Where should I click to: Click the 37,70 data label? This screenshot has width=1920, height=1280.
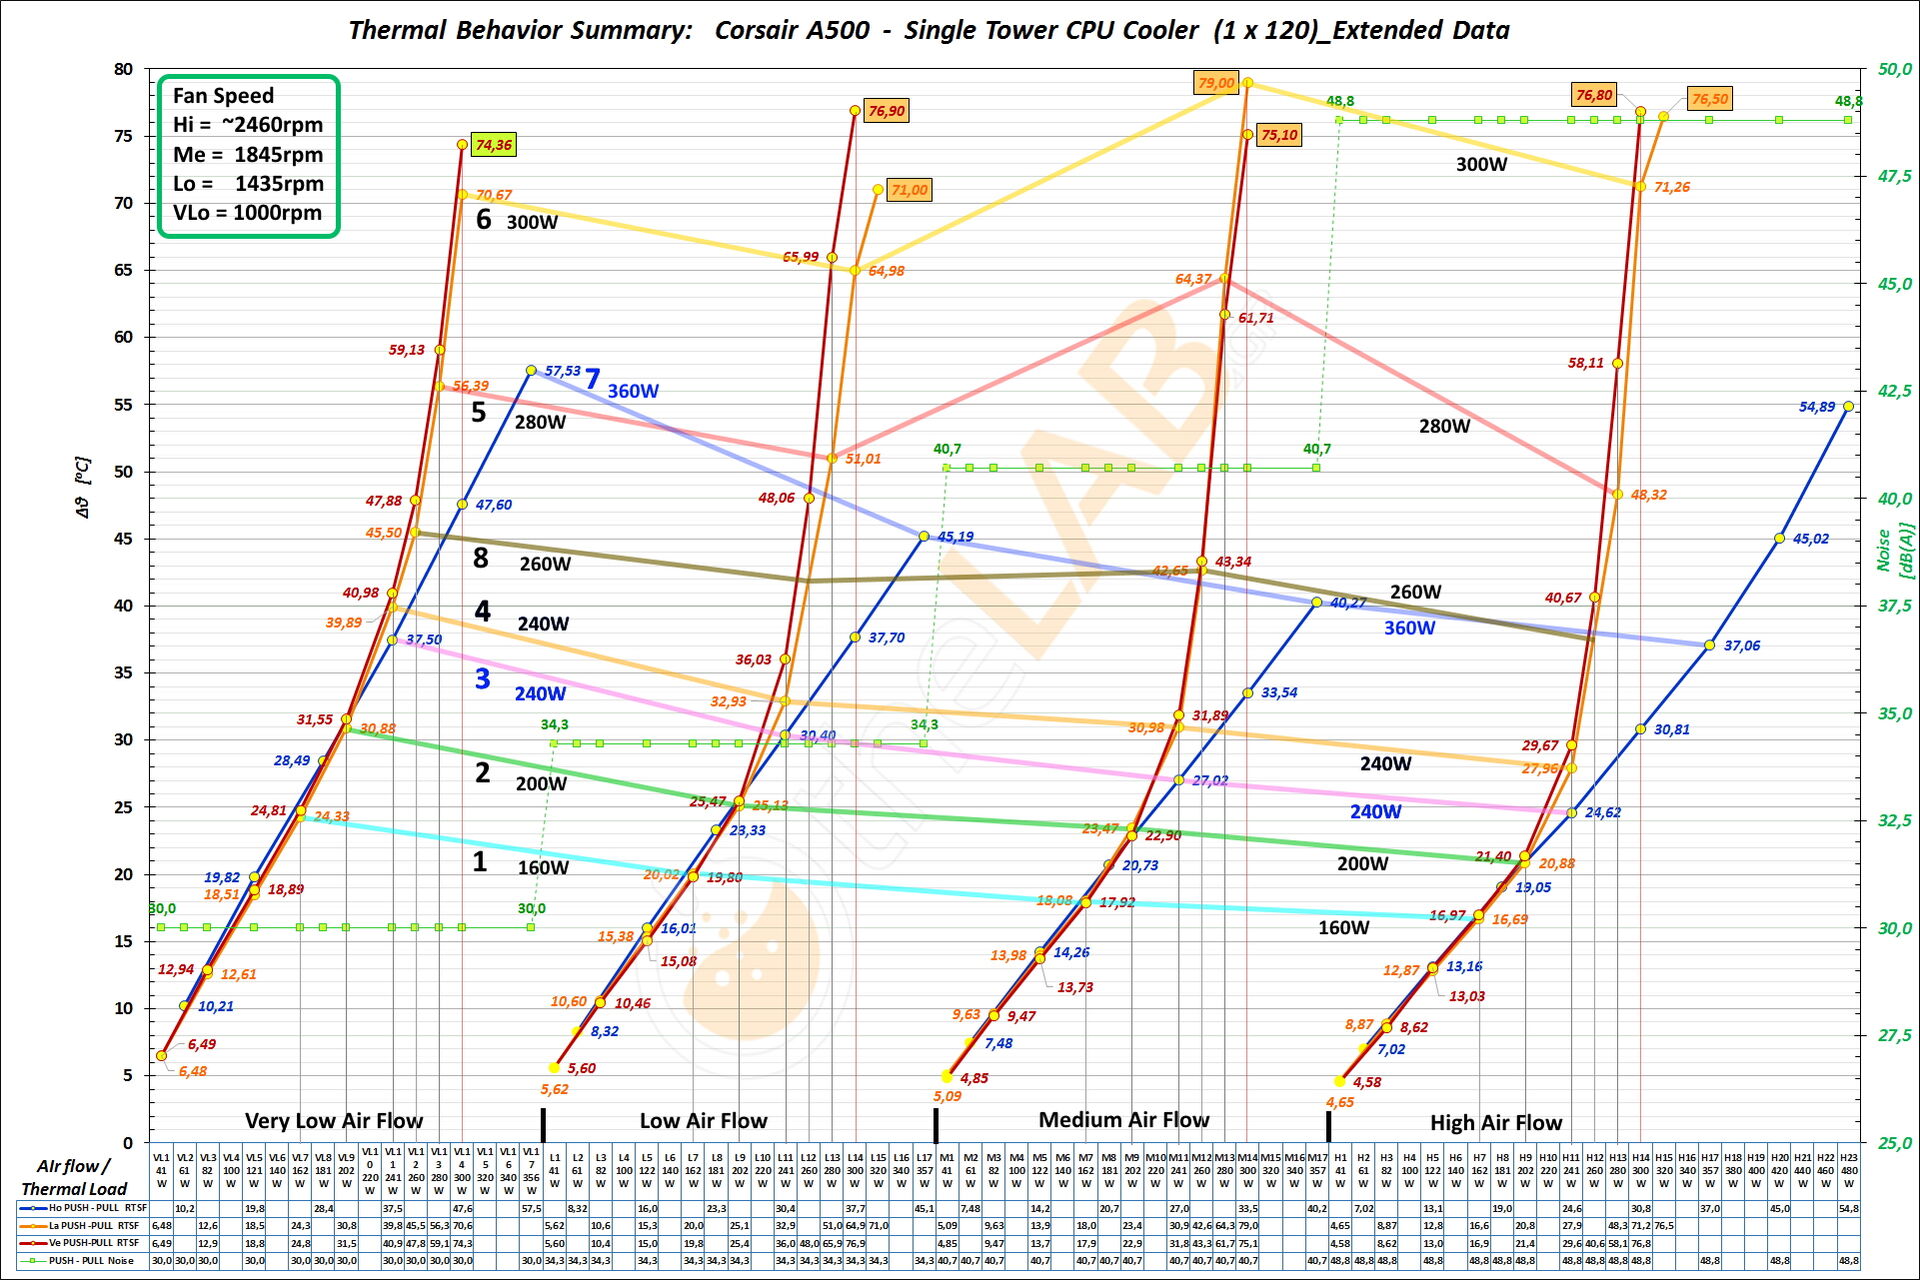(886, 638)
